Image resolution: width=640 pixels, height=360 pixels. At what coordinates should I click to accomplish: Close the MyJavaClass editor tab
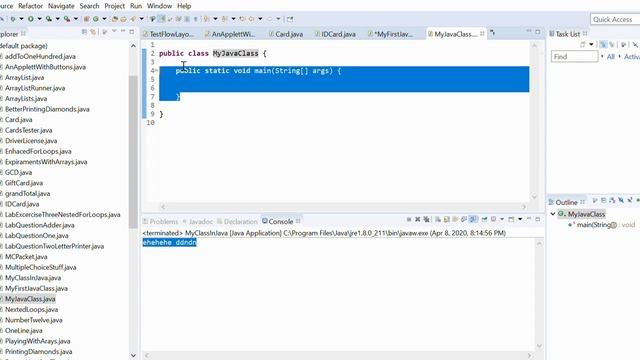tap(482, 33)
